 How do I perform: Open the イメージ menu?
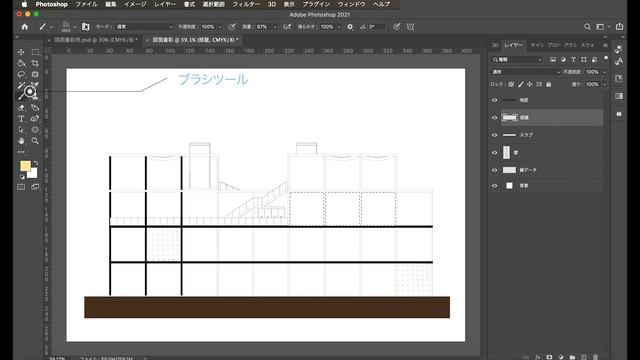click(x=135, y=4)
